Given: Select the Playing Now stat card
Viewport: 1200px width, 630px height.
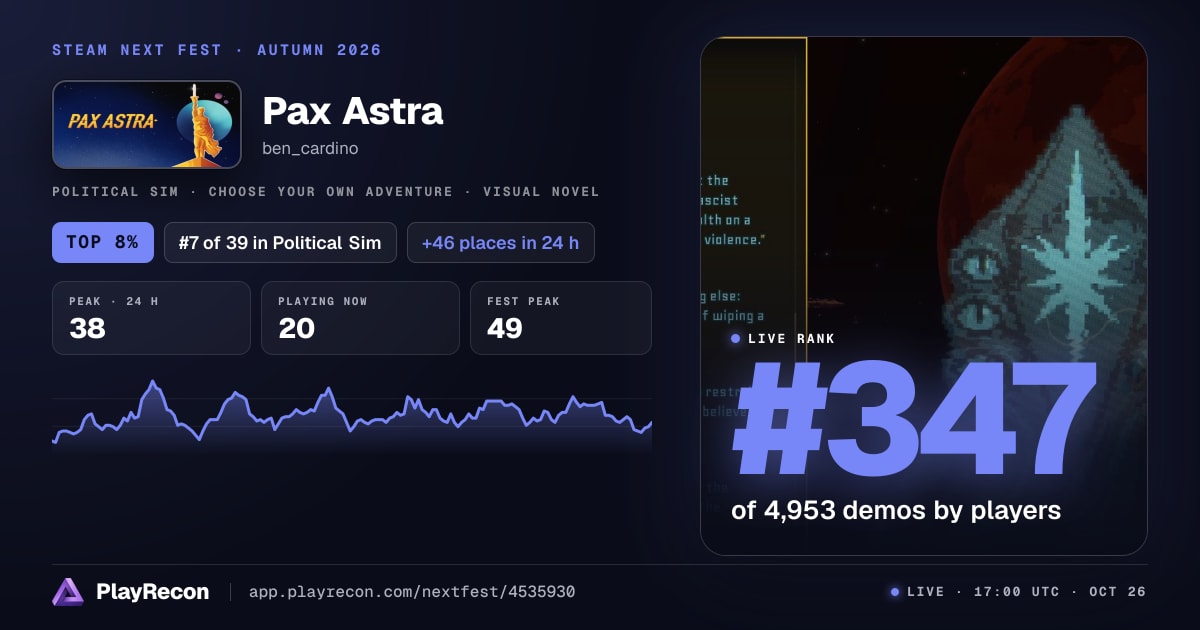Looking at the screenshot, I should click(x=360, y=318).
